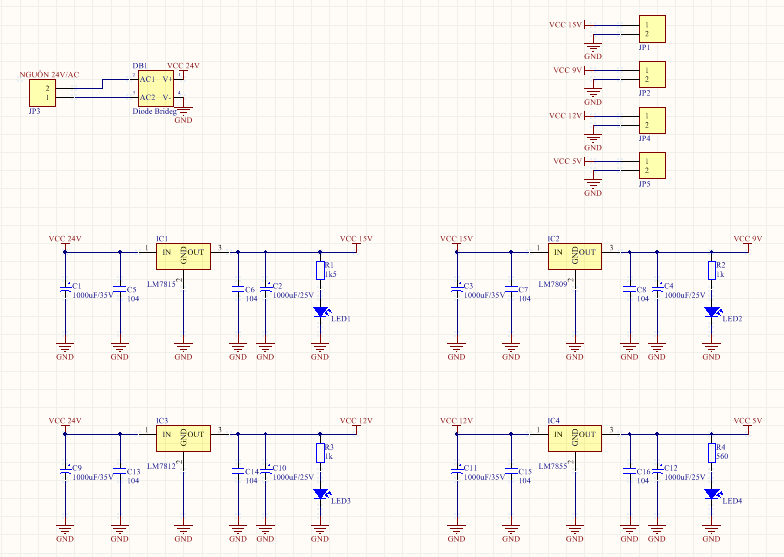
Task: Click the Diode Brideg text label
Action: point(154,111)
